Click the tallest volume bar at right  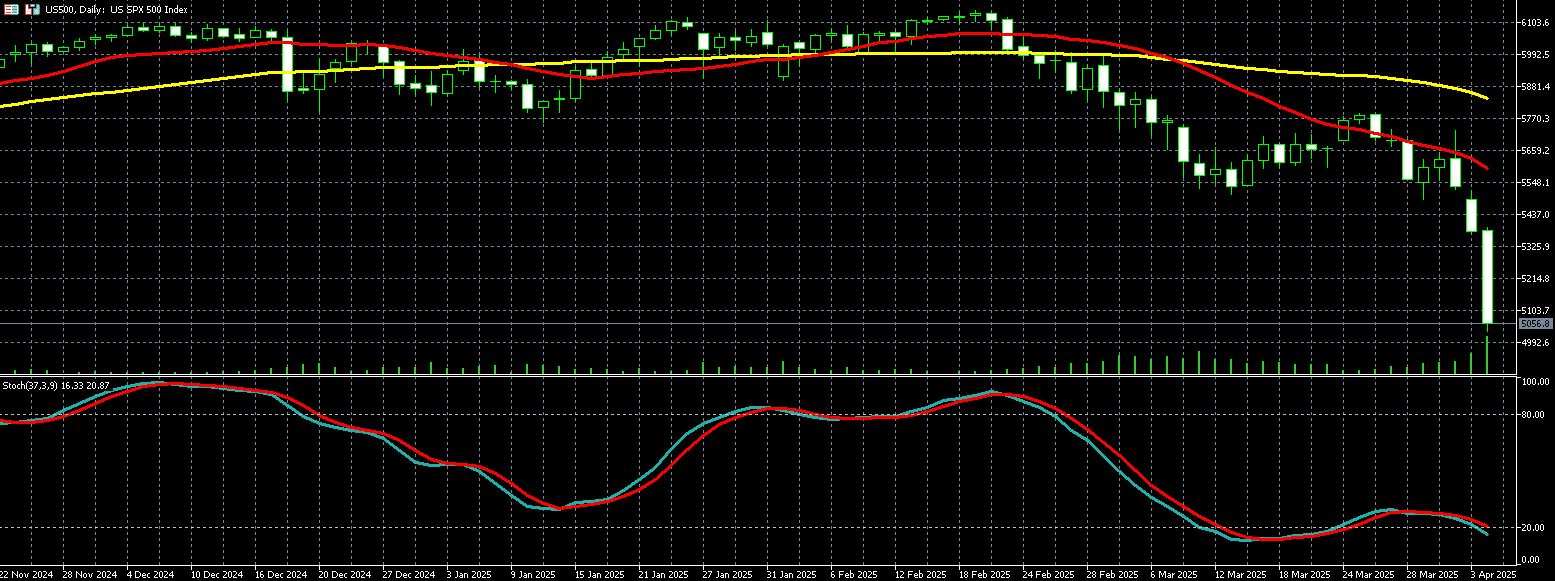1487,356
